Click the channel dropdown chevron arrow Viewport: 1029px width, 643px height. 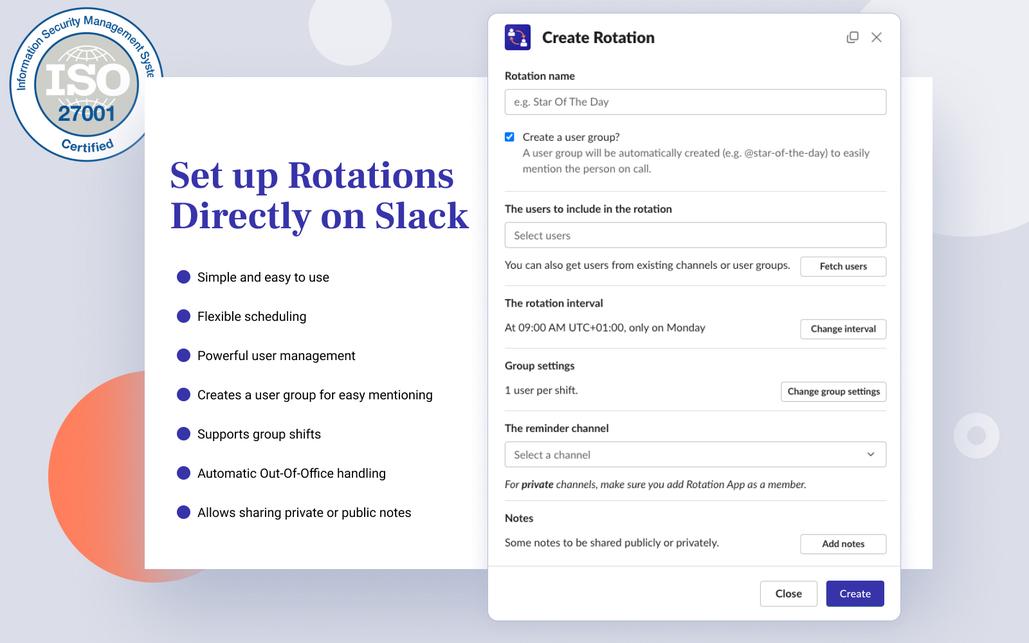click(x=873, y=453)
